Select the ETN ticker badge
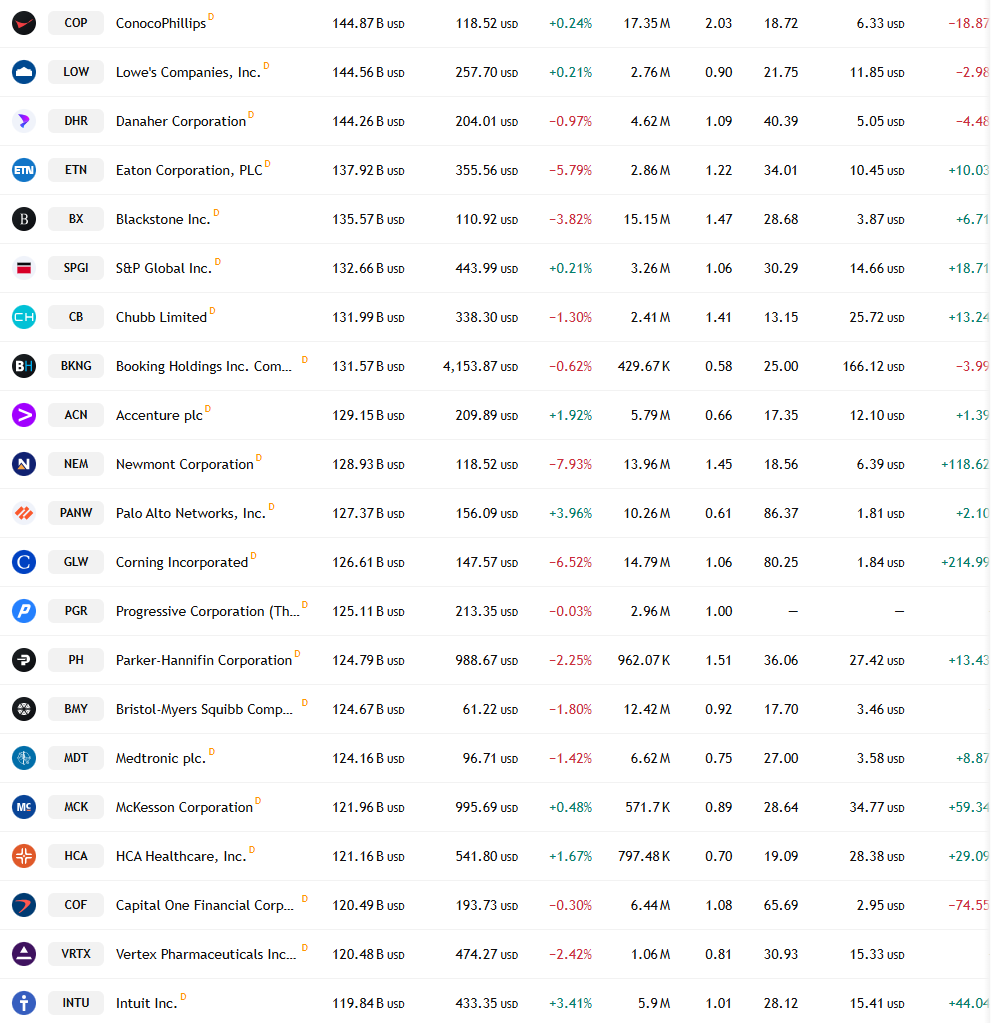The height and width of the screenshot is (1023, 991). [x=76, y=170]
